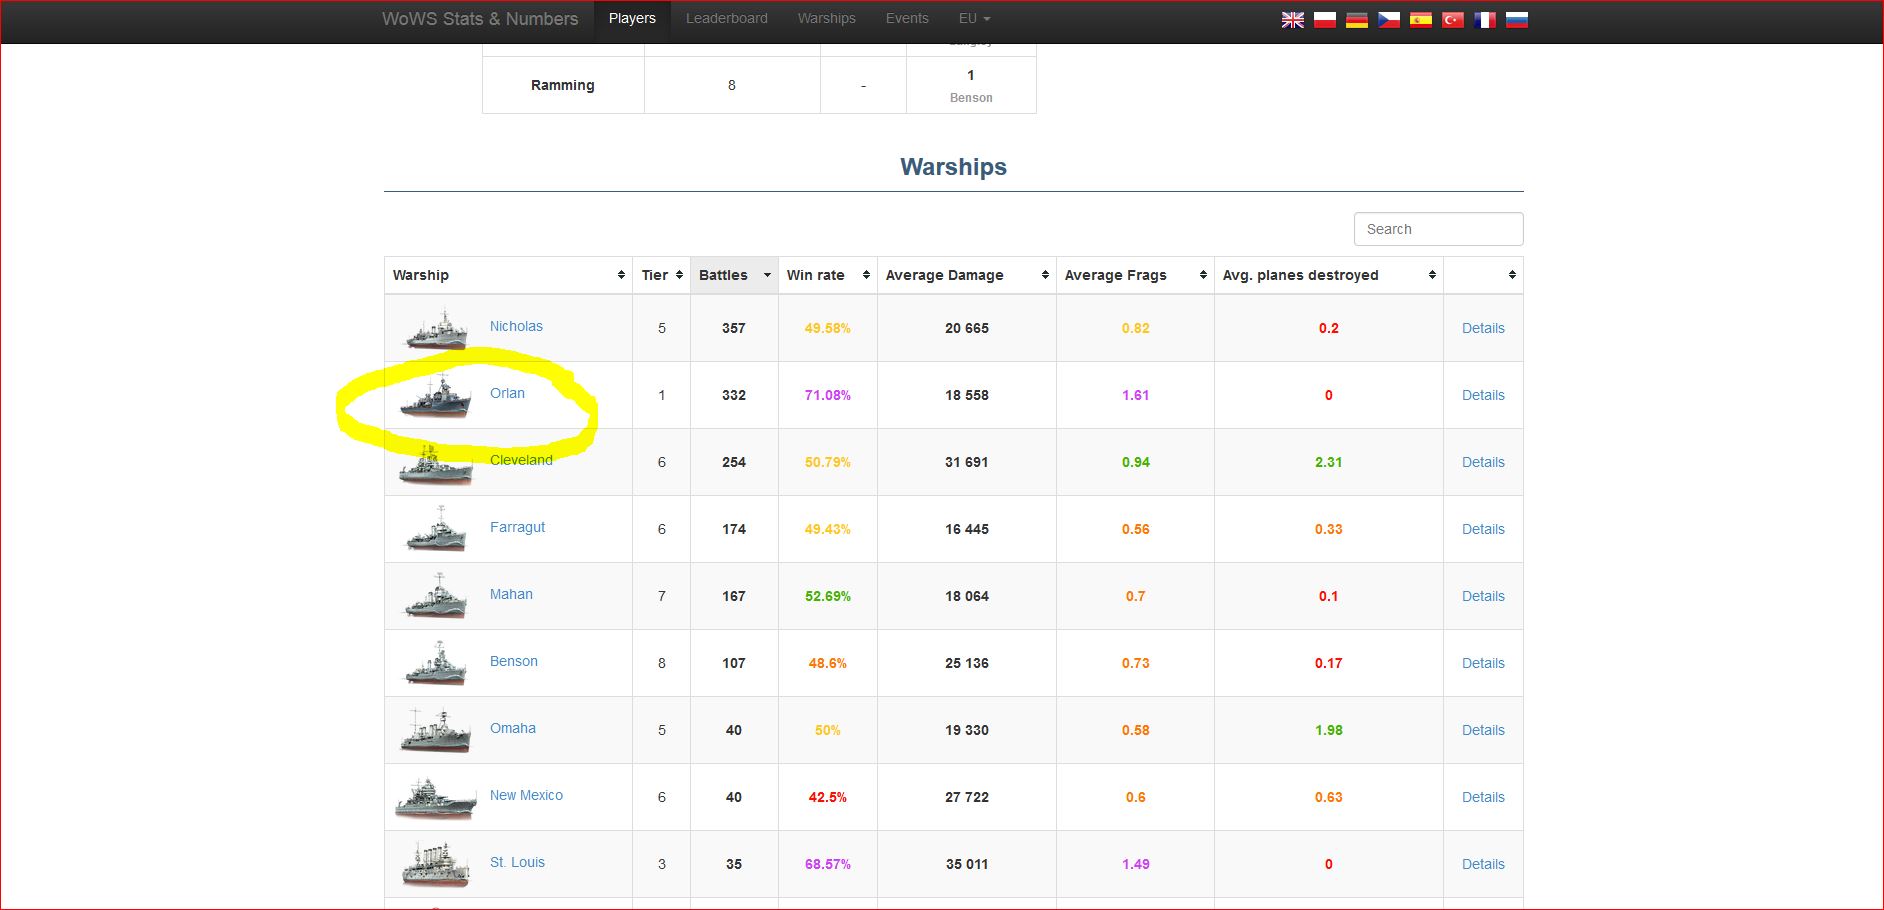This screenshot has width=1884, height=910.
Task: Open the Orlan warship link
Action: click(x=507, y=393)
